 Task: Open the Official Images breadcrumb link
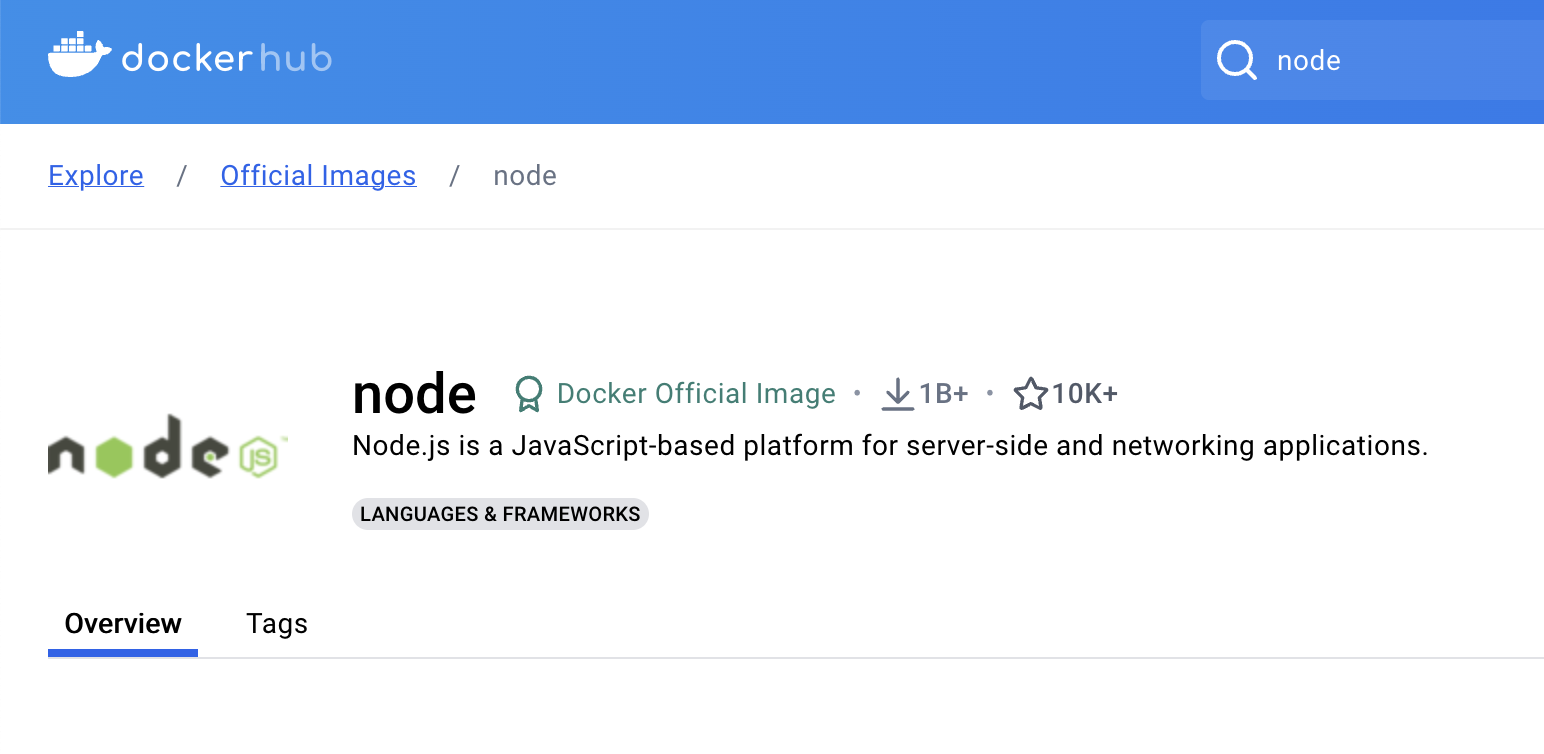[318, 176]
